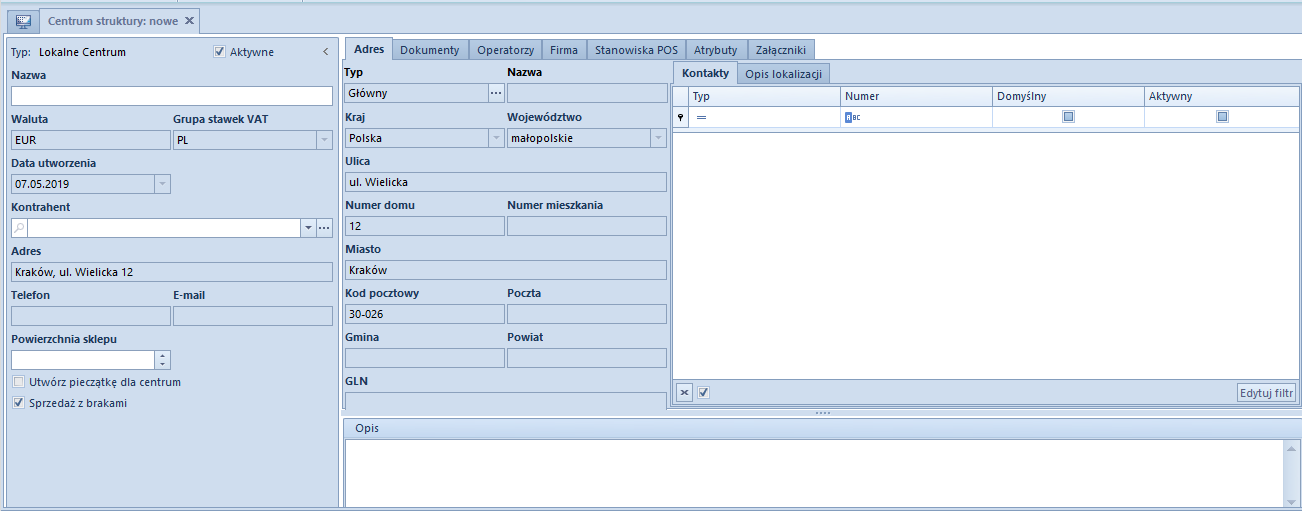Click the monitor icon tab at top left
Image resolution: width=1302 pixels, height=511 pixels.
23,21
